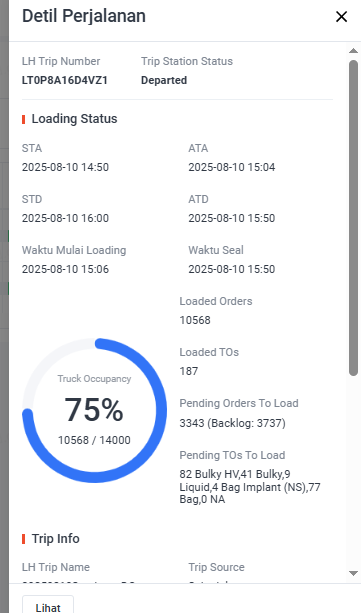Viewport: 361px width, 613px height.
Task: Click the scrollbar up arrow
Action: (353, 51)
